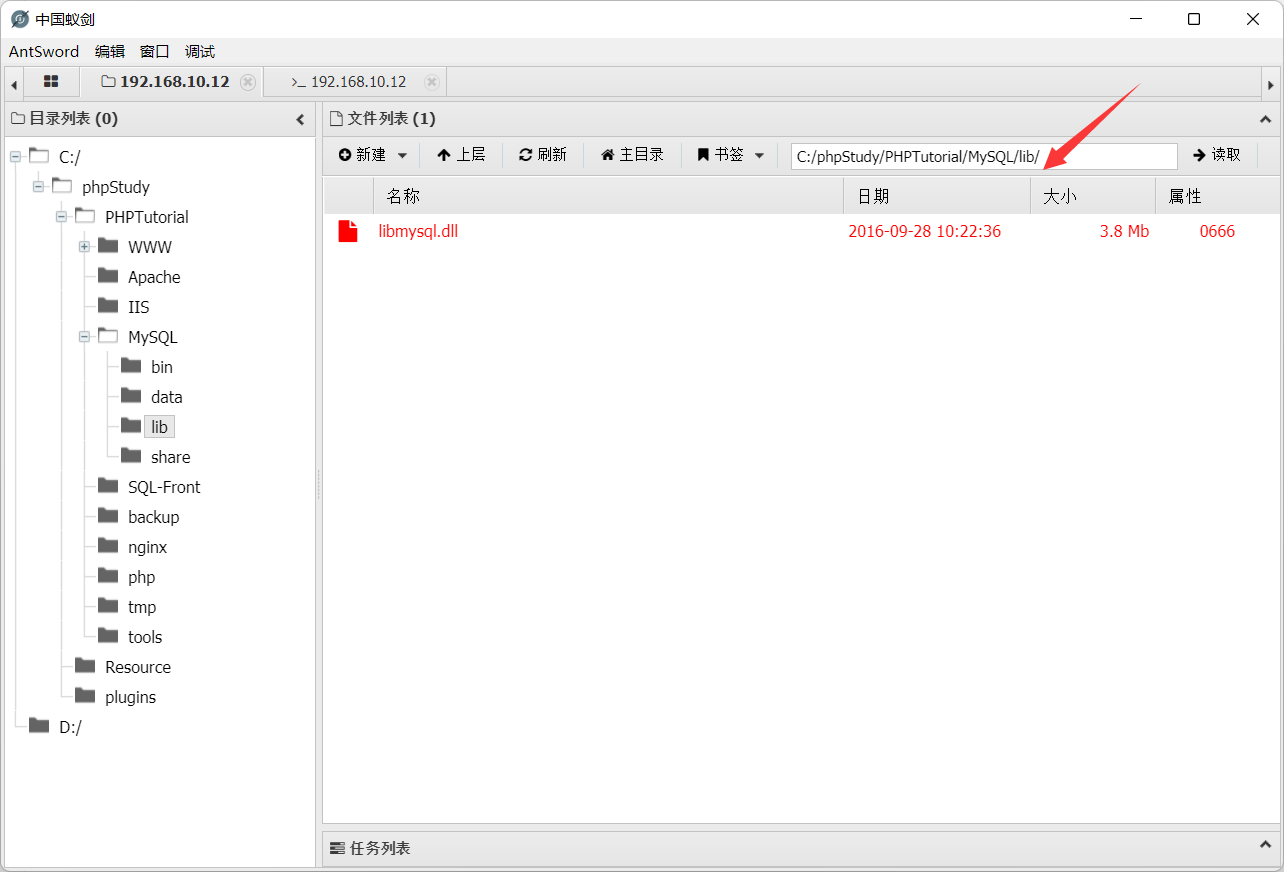Switch to the 192.168.10.12 terminal tab
The image size is (1284, 872).
pos(349,82)
